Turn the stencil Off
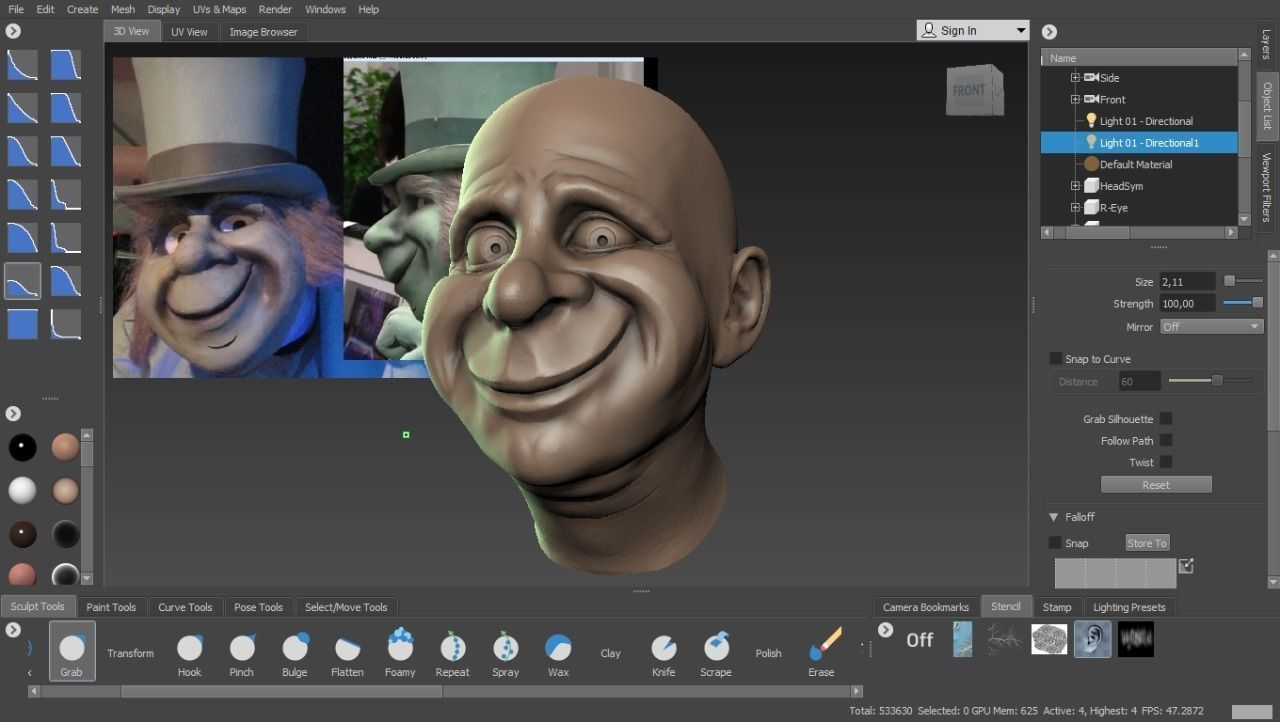 [919, 640]
